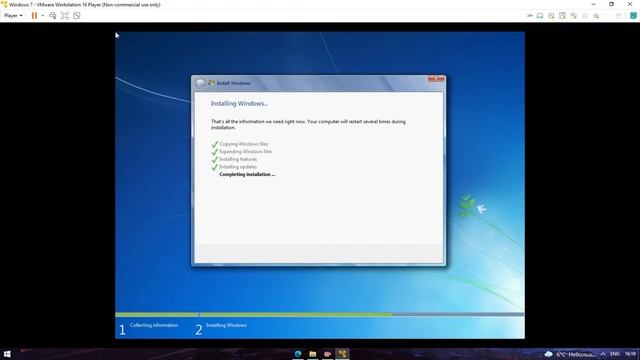The image size is (640, 360).
Task: Click the 'Installing Windows' stage label at bottom
Action: [x=226, y=325]
